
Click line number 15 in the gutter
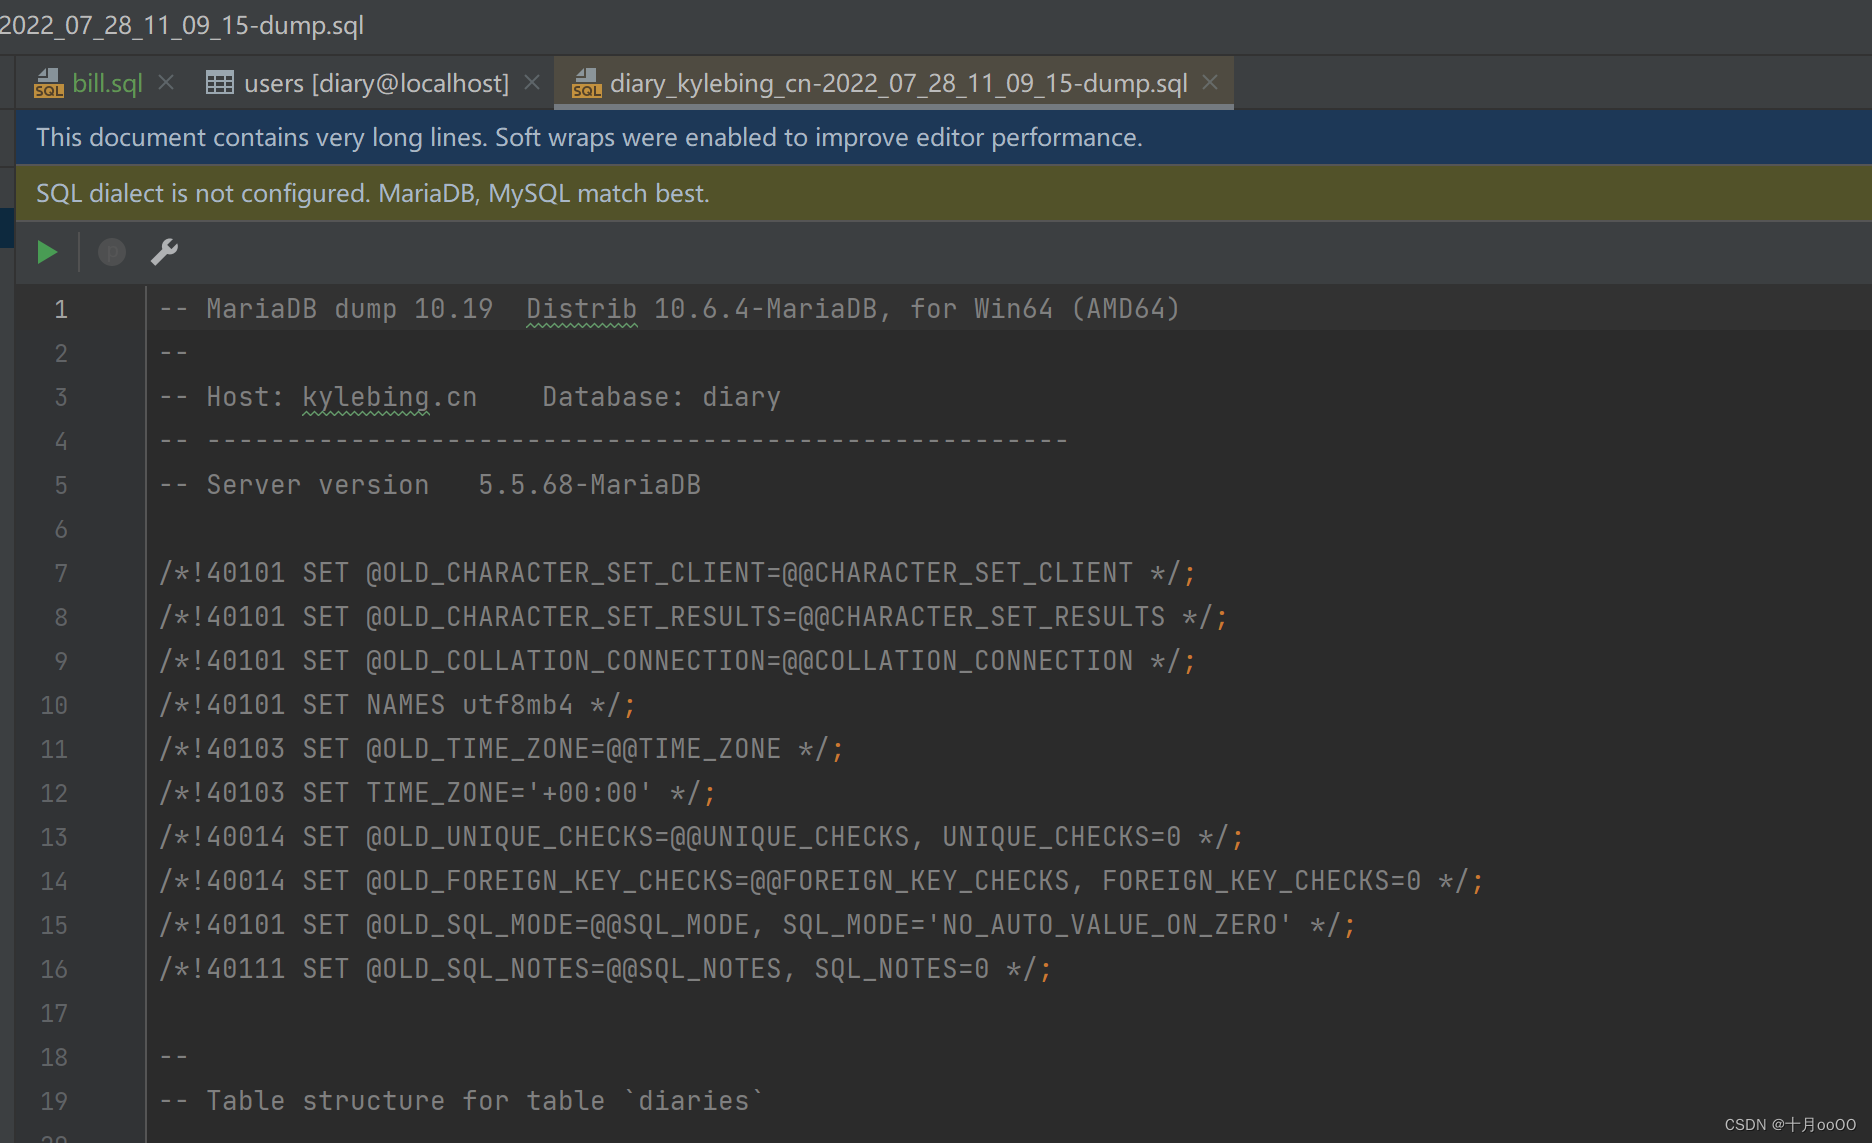[x=54, y=925]
